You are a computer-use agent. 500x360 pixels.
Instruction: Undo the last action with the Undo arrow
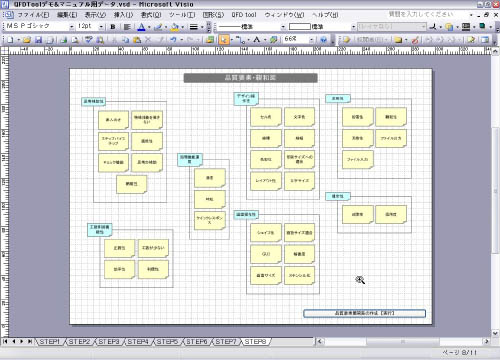pos(173,40)
